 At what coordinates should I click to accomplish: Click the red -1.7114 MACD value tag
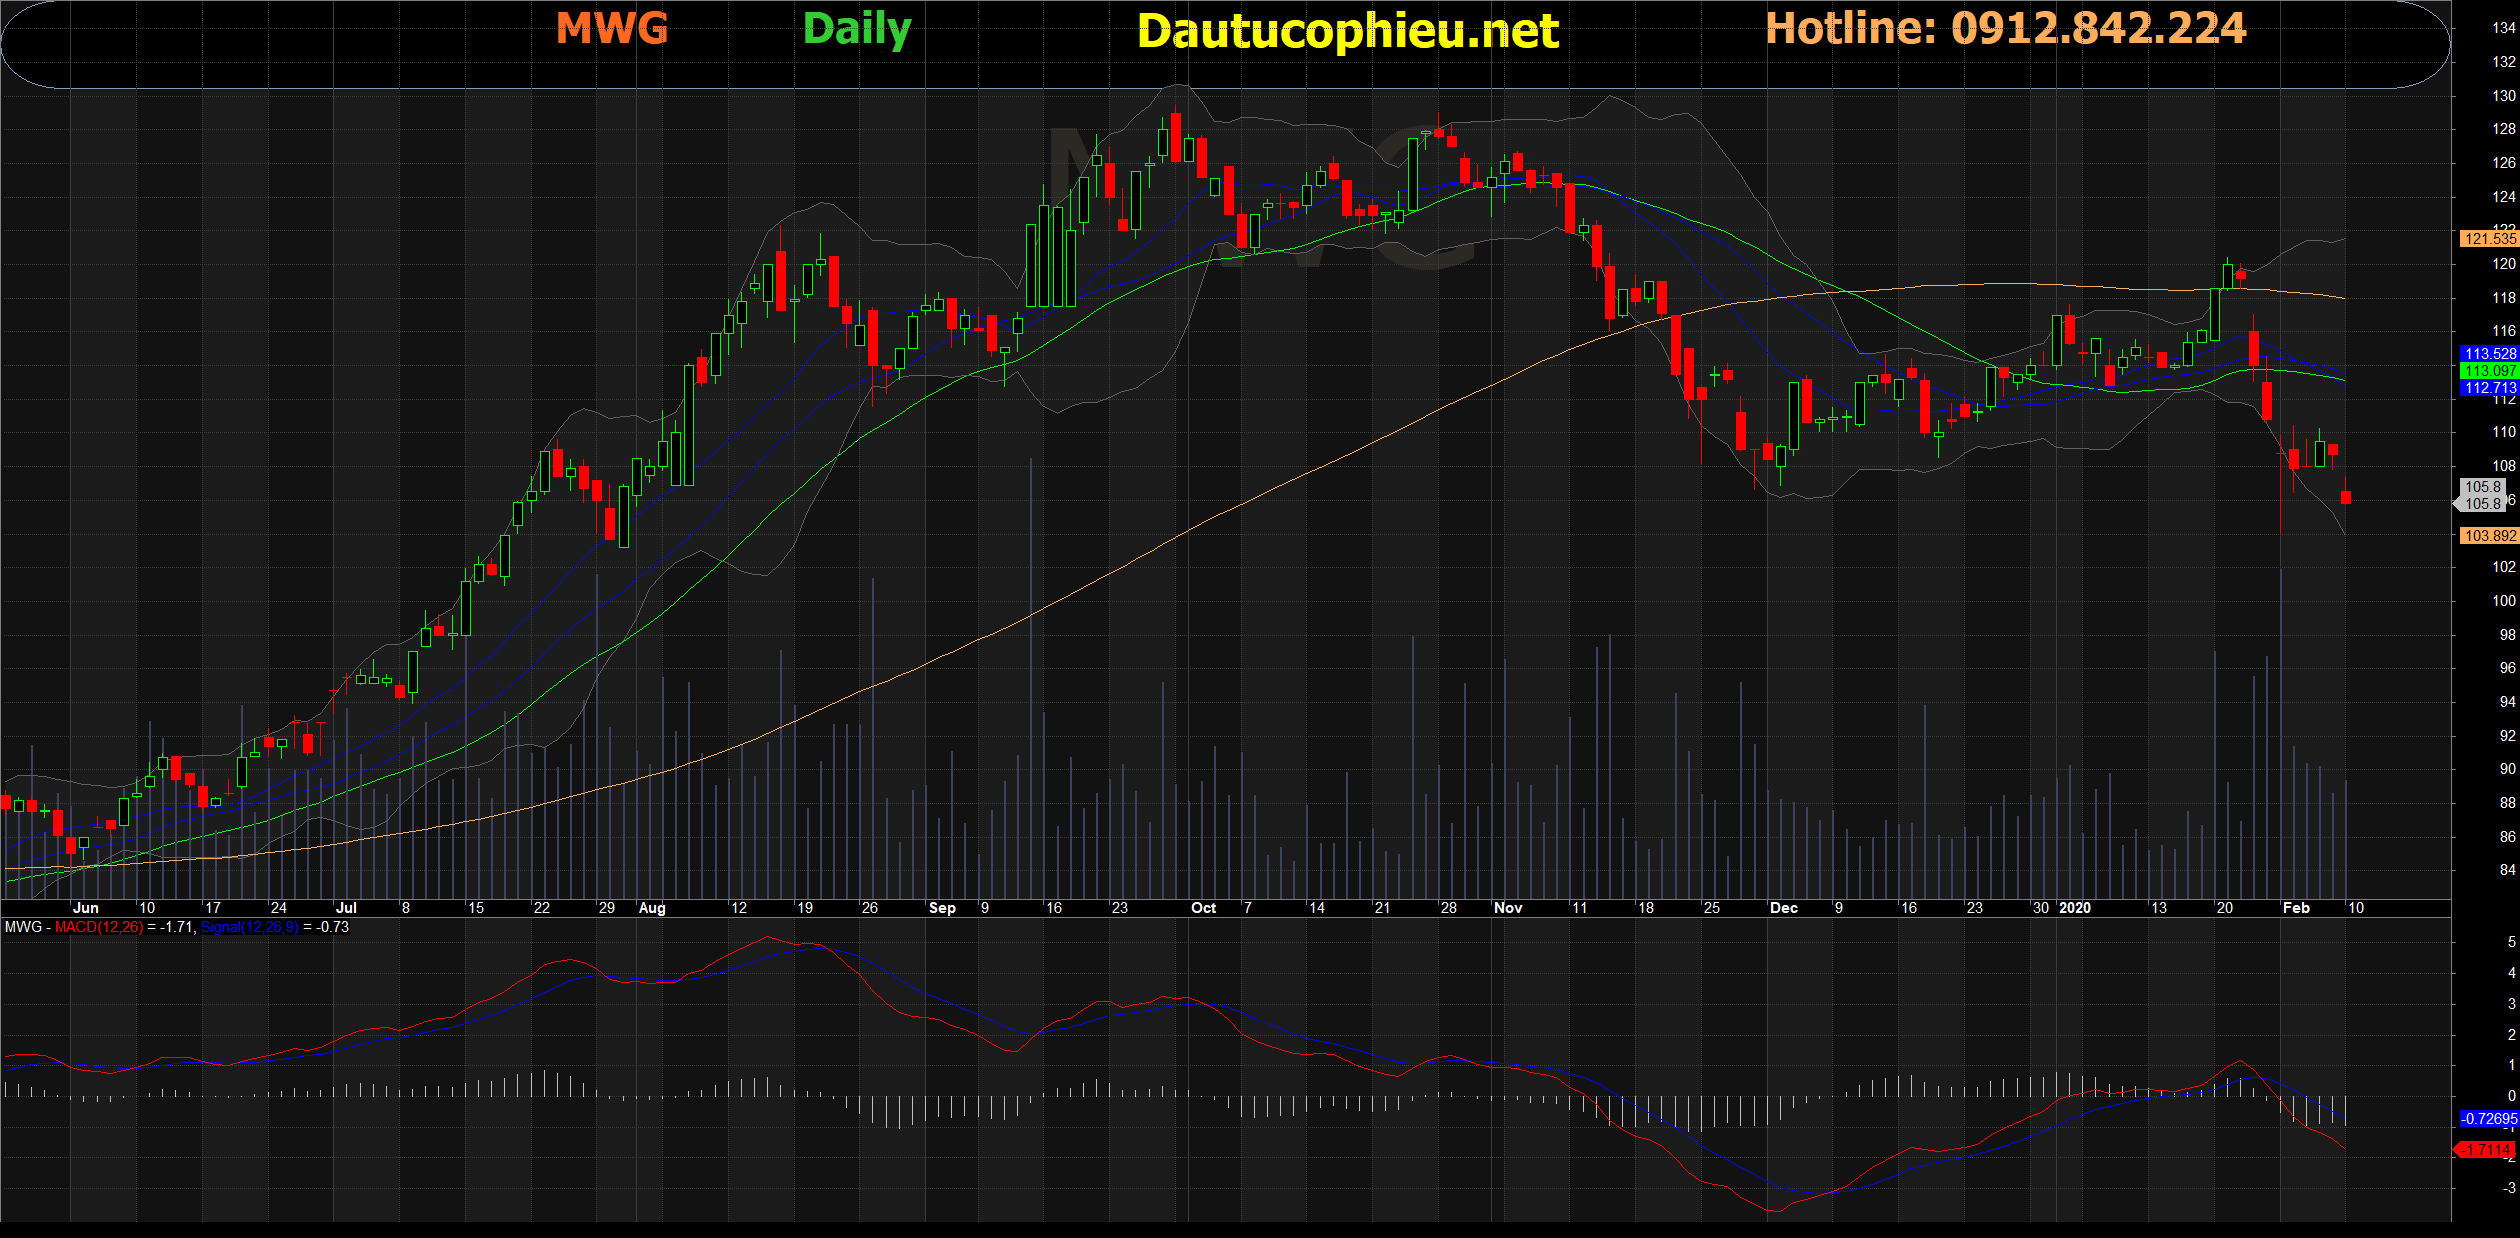click(2488, 1149)
